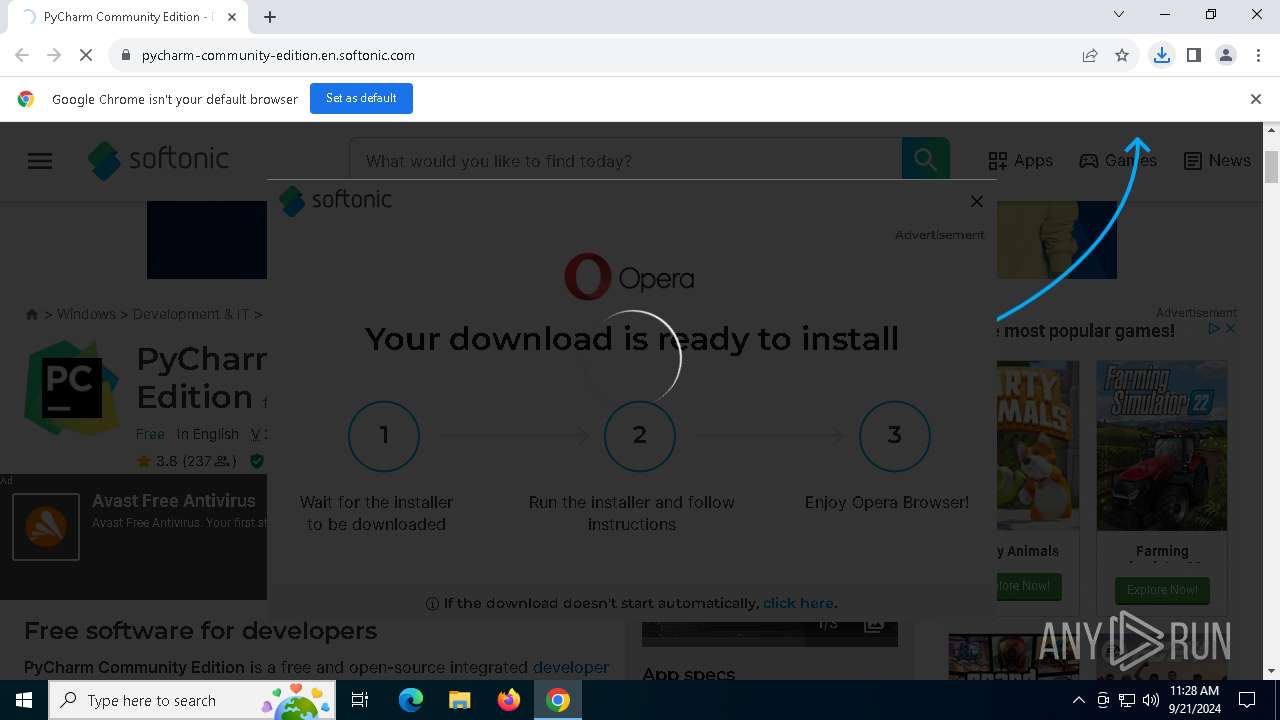Open the Apps section

point(1020,161)
